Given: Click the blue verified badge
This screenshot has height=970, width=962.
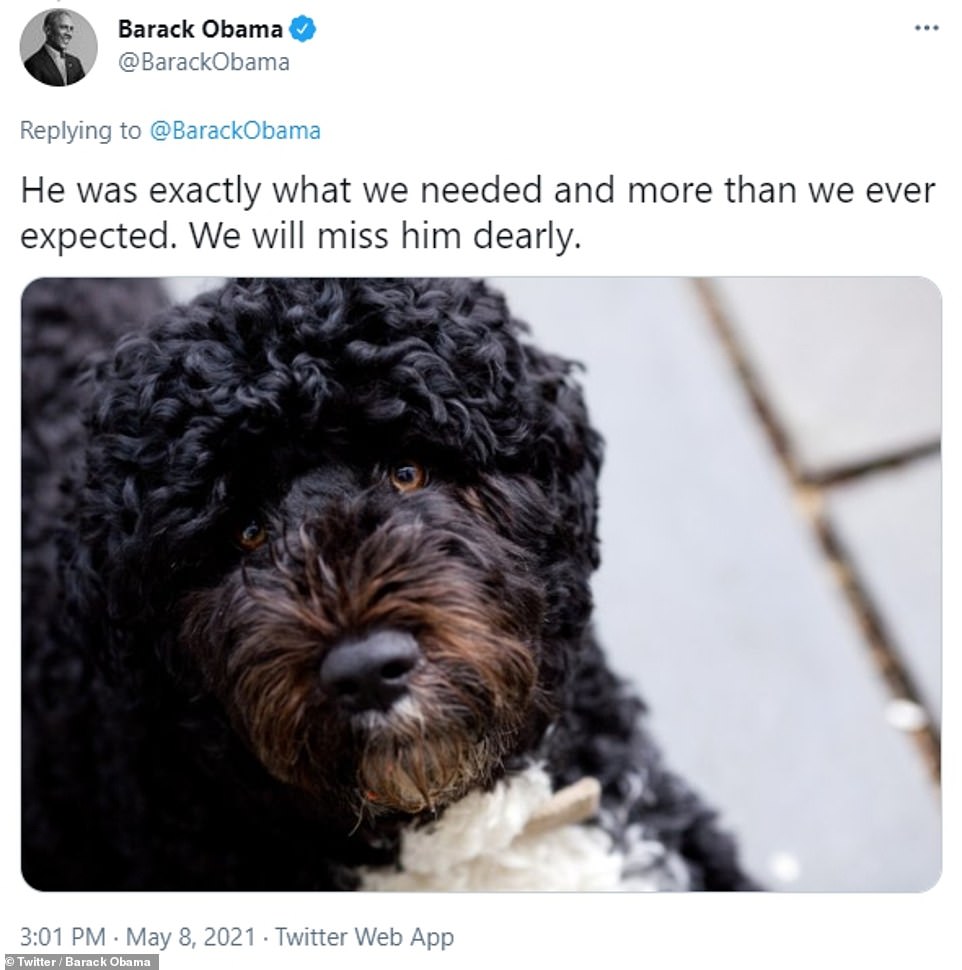Looking at the screenshot, I should 303,29.
